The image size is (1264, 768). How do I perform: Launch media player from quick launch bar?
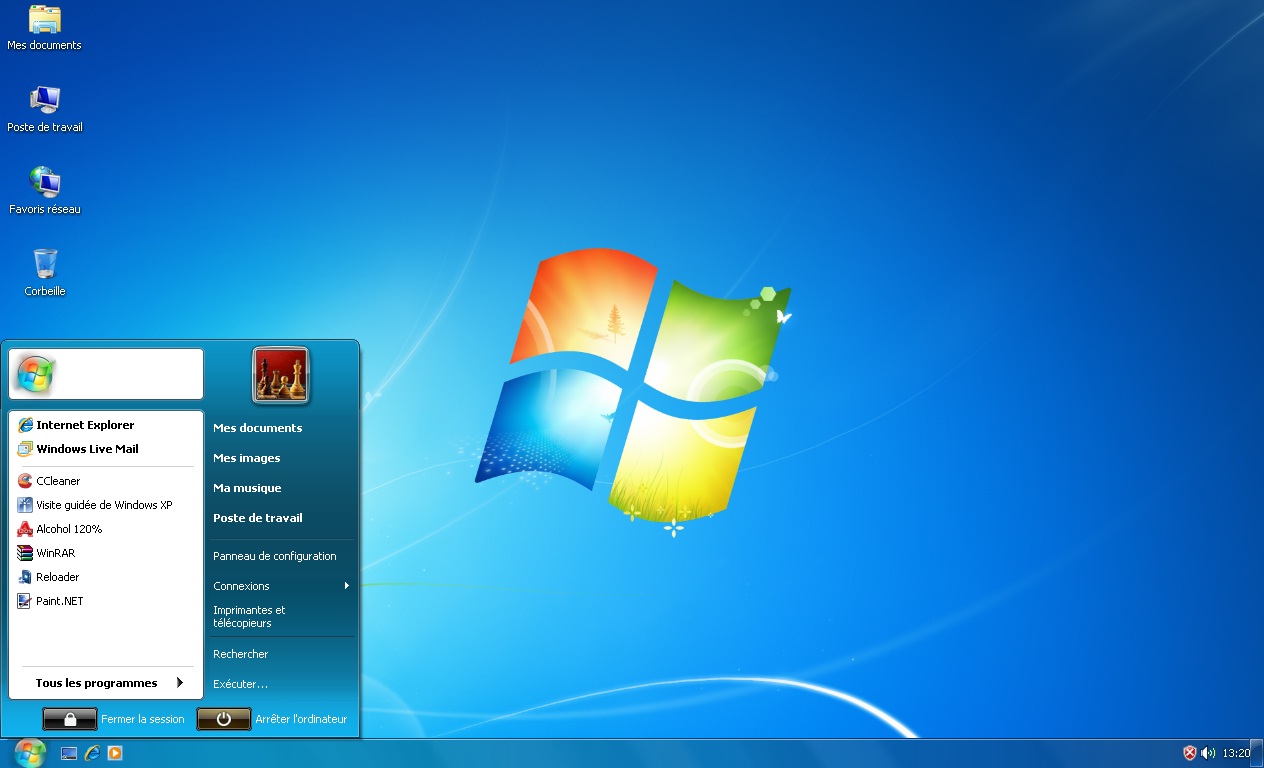pos(115,753)
